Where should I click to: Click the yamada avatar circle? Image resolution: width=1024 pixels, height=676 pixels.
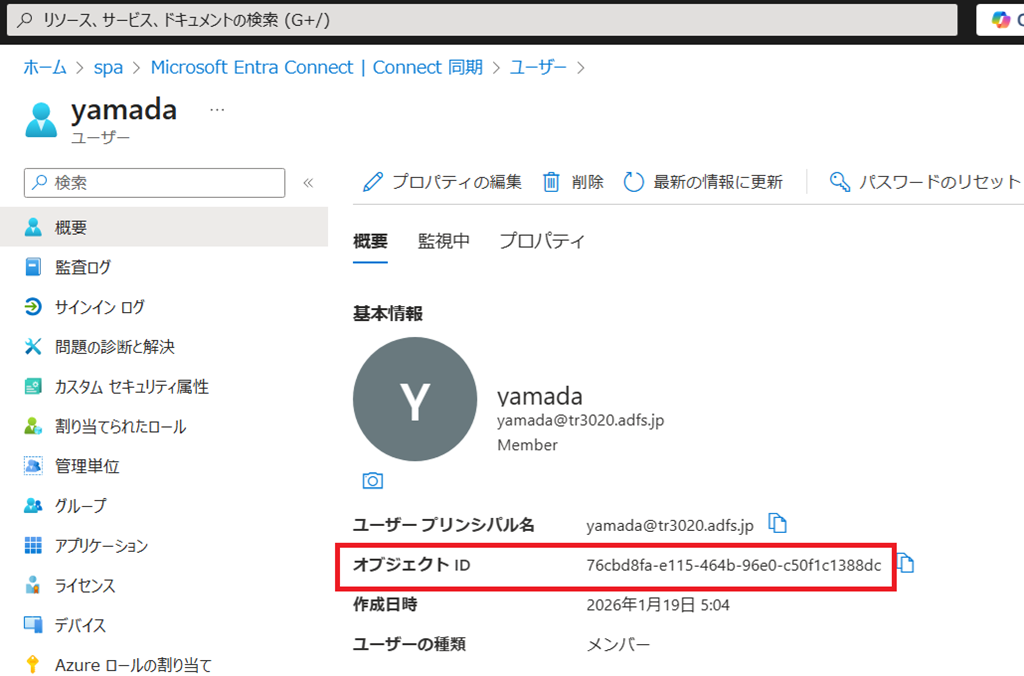point(415,400)
